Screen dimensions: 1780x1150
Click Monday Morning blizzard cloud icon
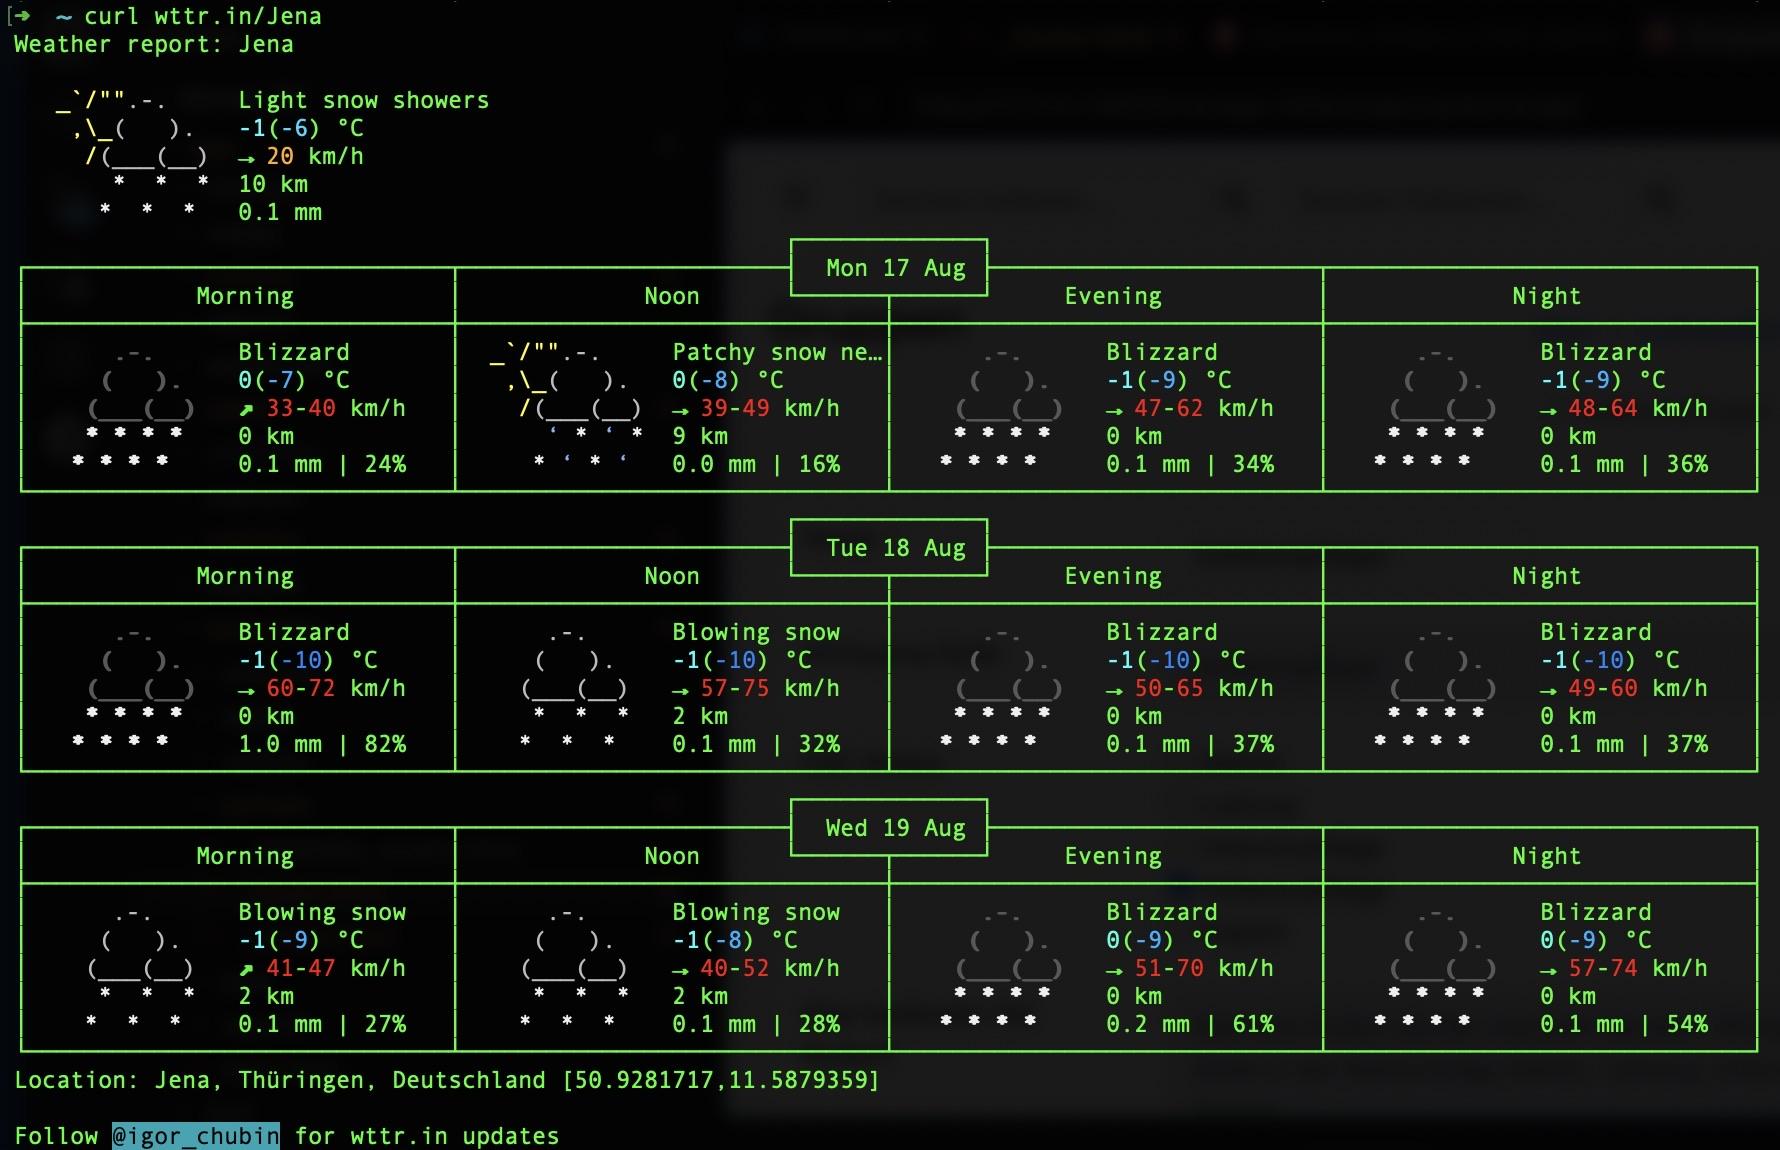tap(134, 407)
